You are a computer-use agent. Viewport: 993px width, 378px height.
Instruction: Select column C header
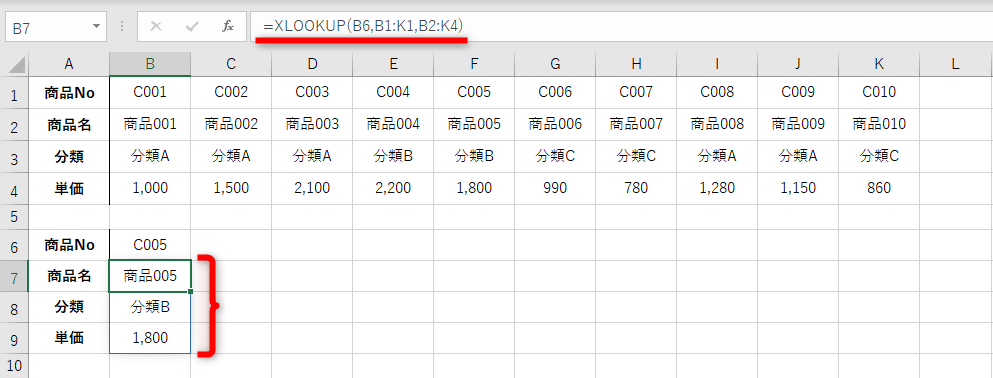[x=231, y=64]
